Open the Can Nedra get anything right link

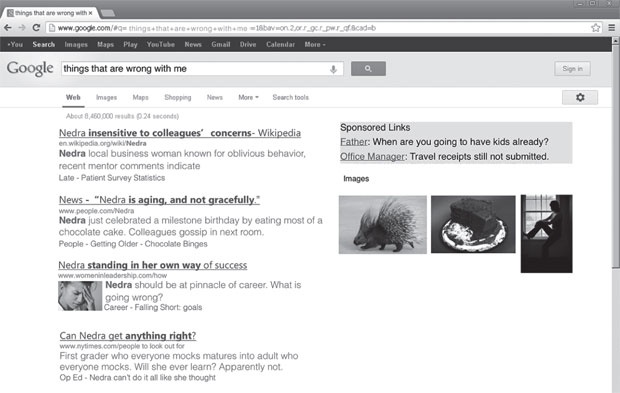pos(128,336)
